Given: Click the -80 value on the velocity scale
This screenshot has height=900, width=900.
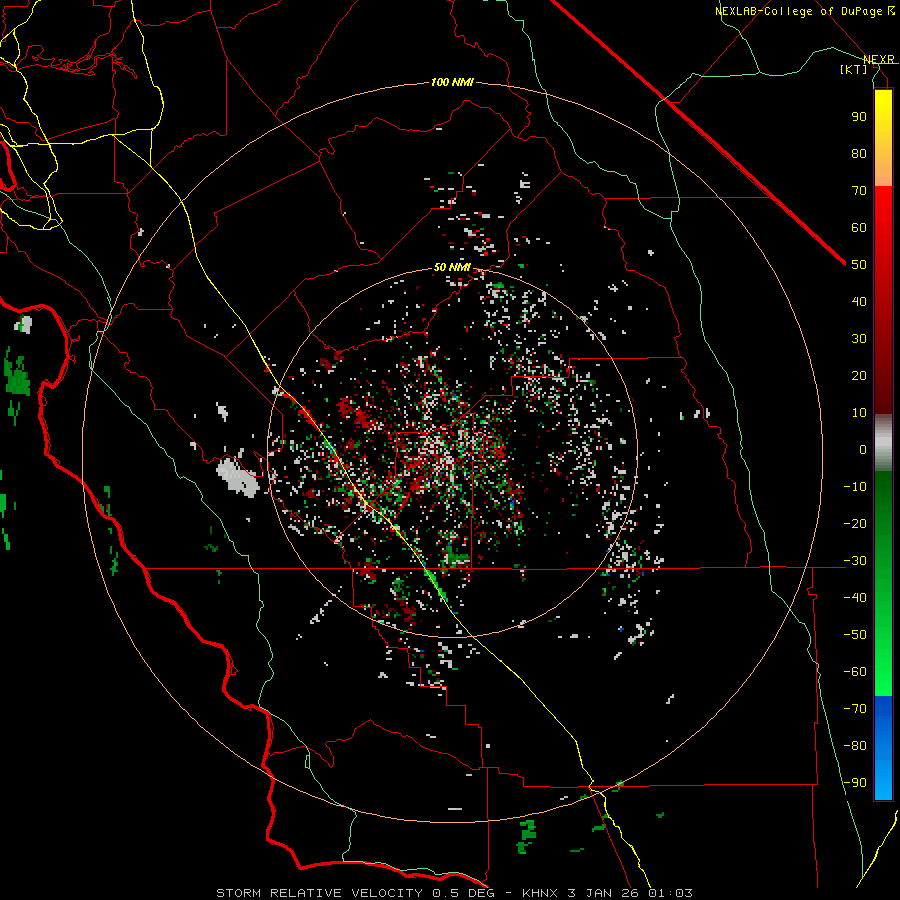Looking at the screenshot, I should 855,746.
